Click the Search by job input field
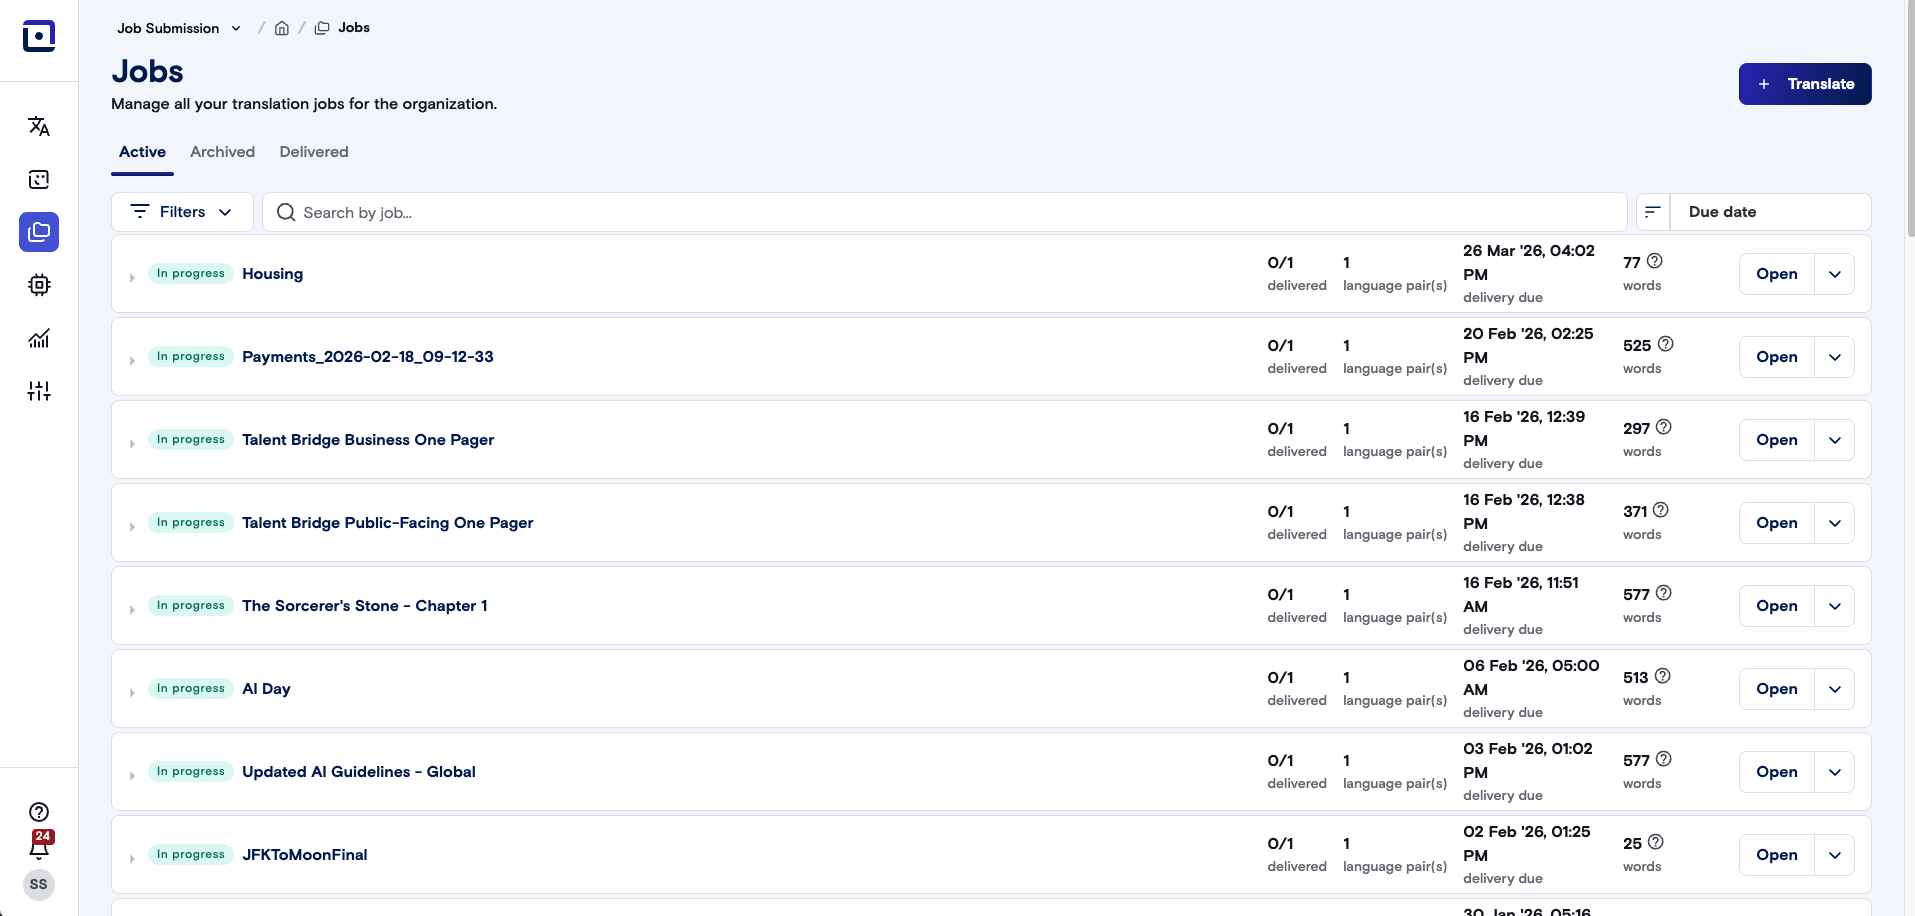Screen dimensions: 1915x916 (x=945, y=212)
